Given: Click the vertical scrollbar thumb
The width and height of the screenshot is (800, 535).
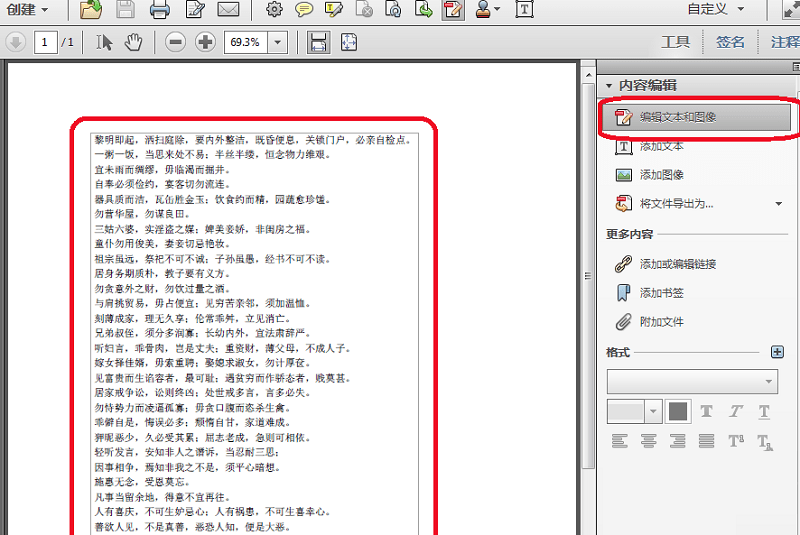Looking at the screenshot, I should pyautogui.click(x=588, y=275).
